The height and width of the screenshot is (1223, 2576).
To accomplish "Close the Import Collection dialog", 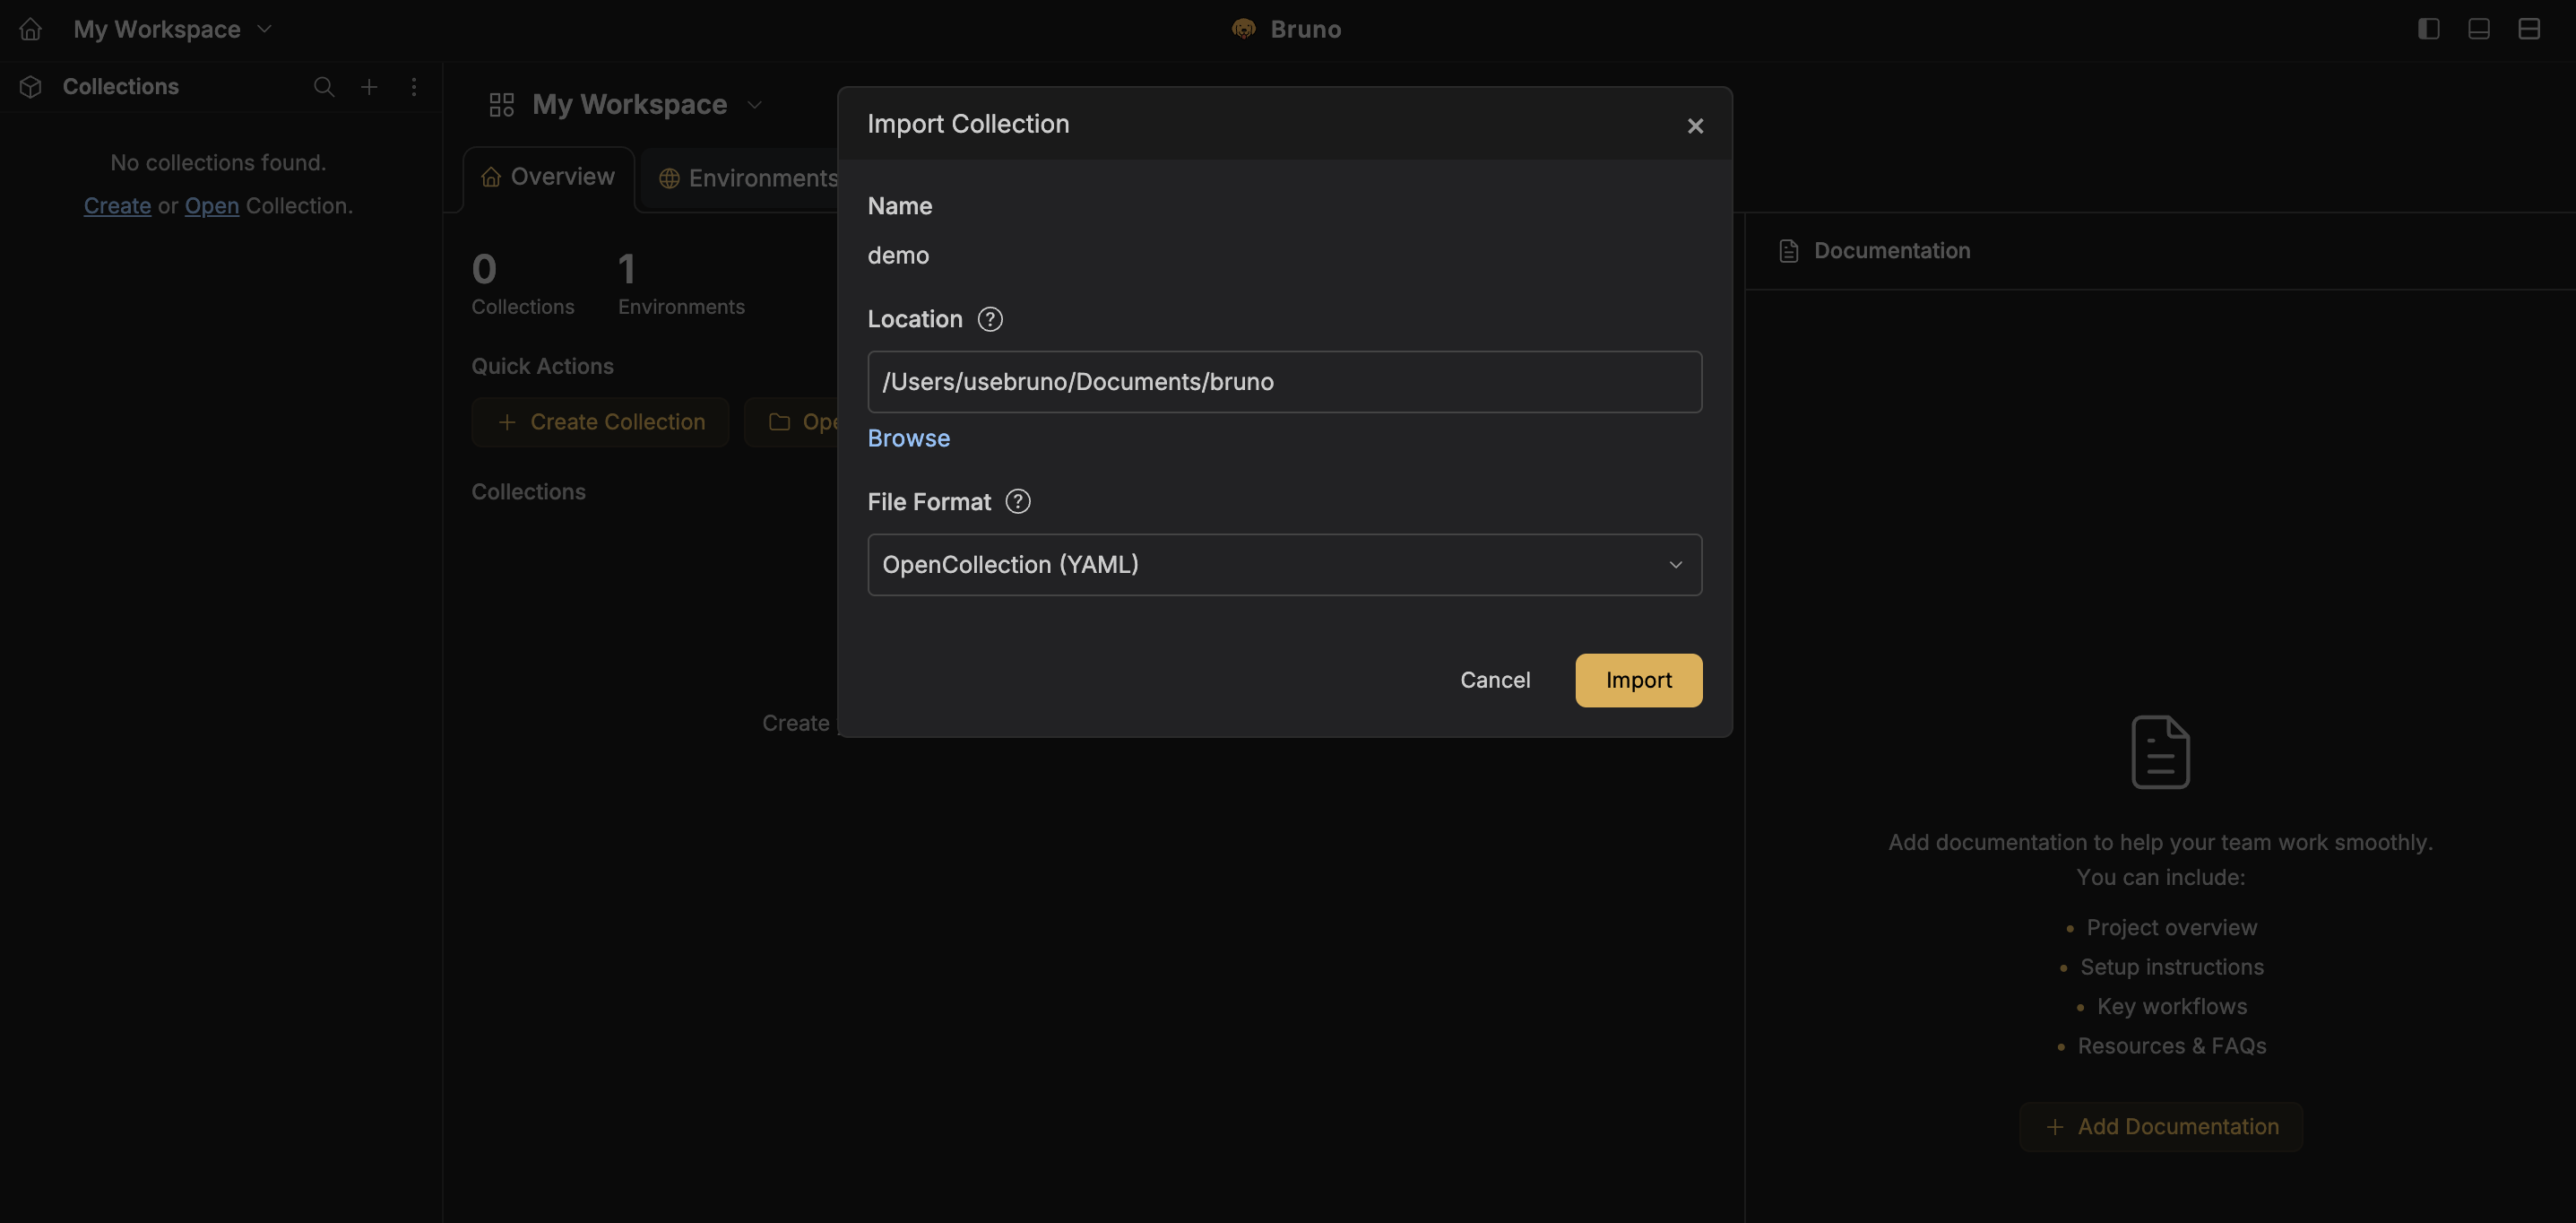I will pos(1694,126).
